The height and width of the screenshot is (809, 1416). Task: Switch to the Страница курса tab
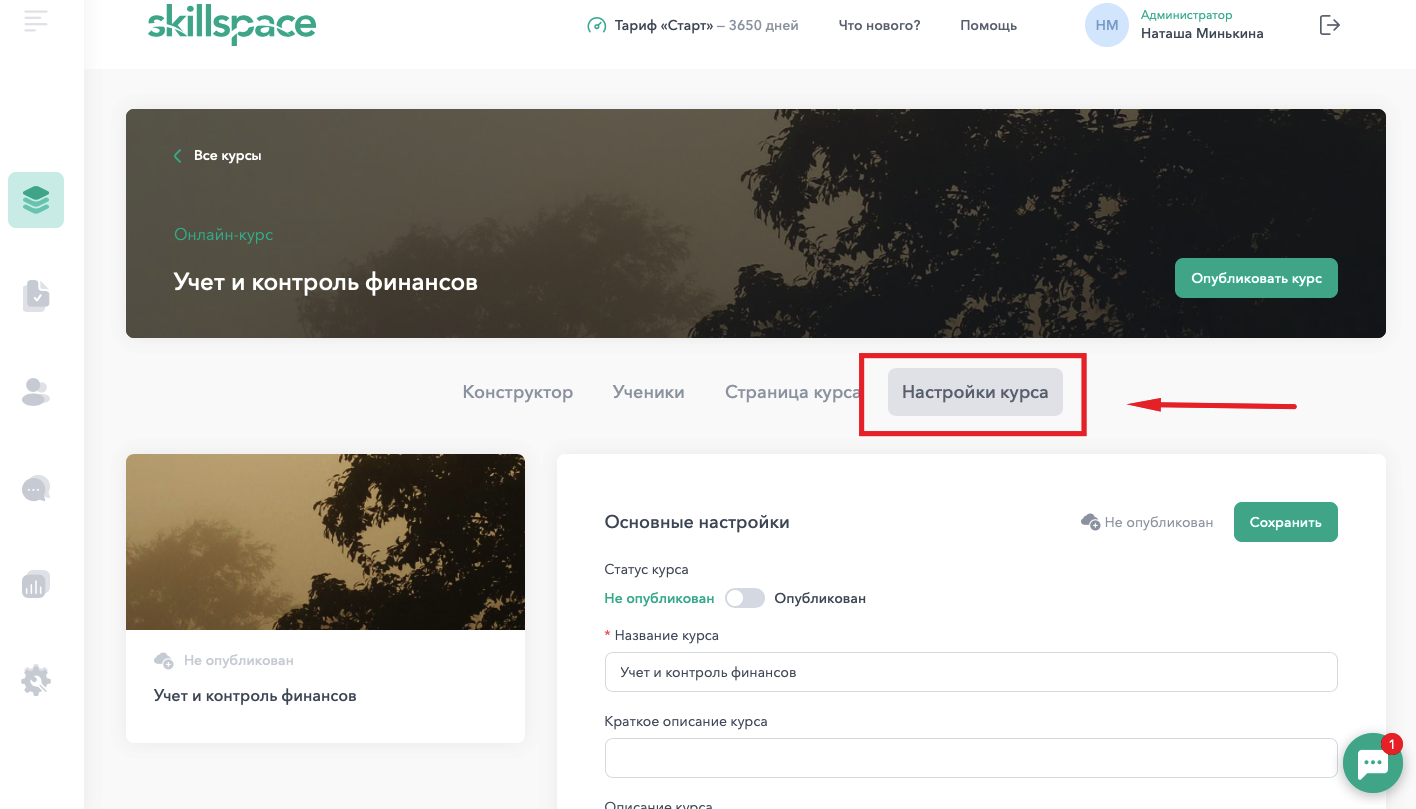tap(793, 392)
